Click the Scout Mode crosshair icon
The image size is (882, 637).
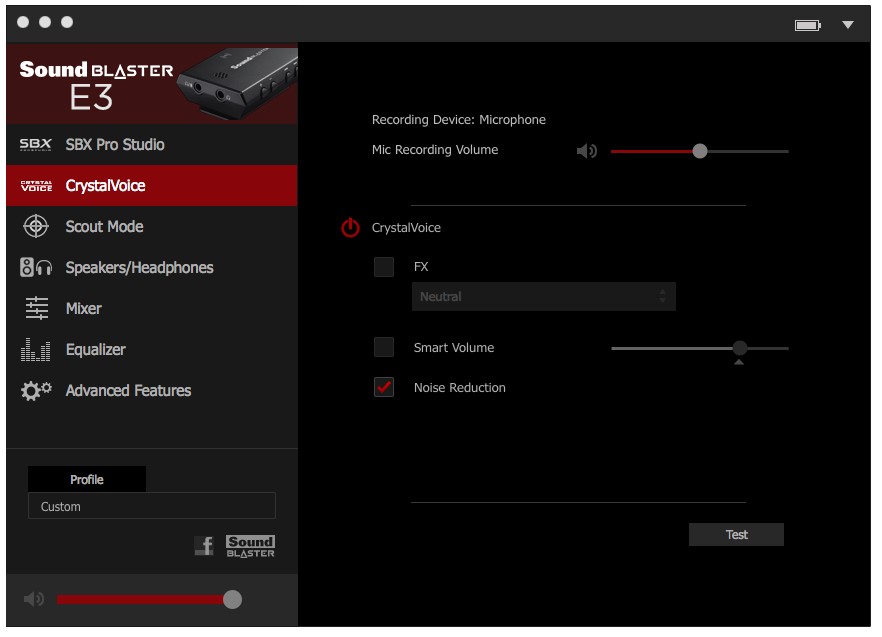coord(36,227)
